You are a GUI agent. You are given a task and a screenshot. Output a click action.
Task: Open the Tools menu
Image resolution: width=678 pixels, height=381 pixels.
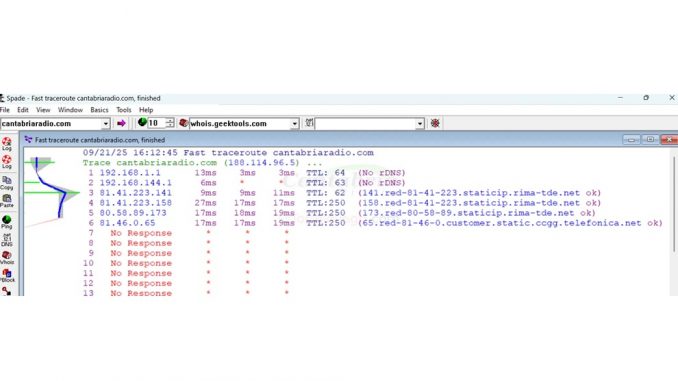(123, 110)
